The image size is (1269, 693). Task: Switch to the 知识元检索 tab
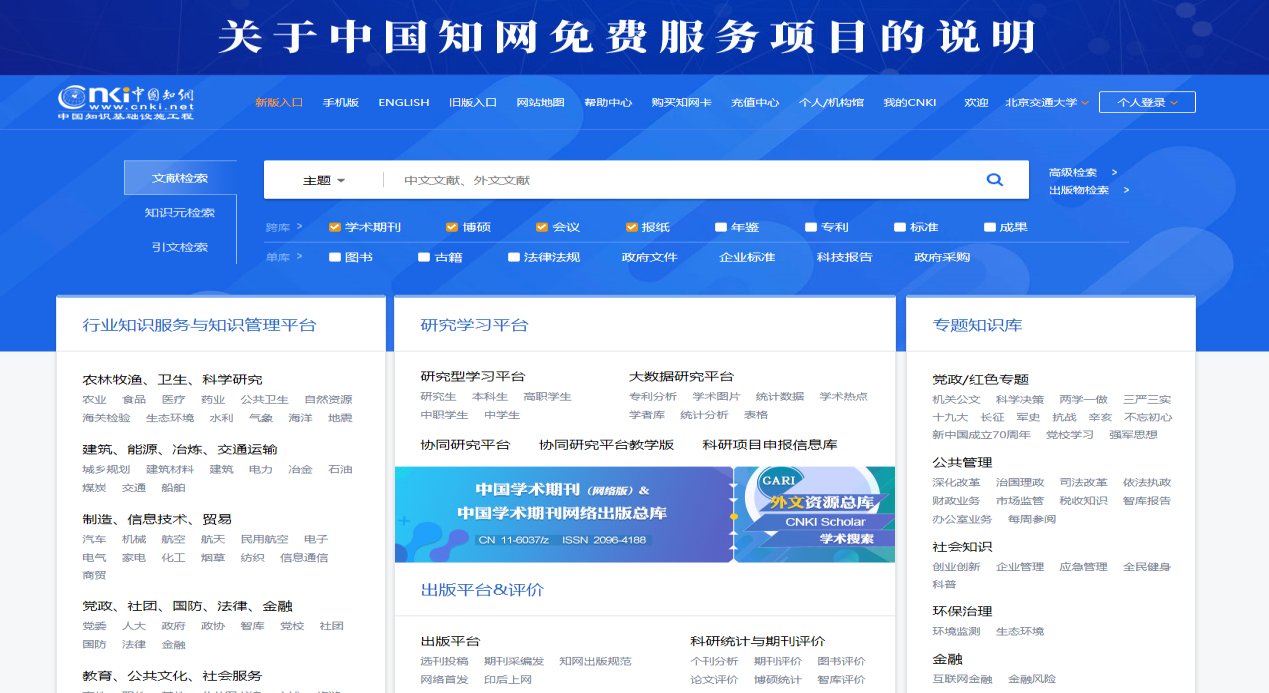point(180,213)
